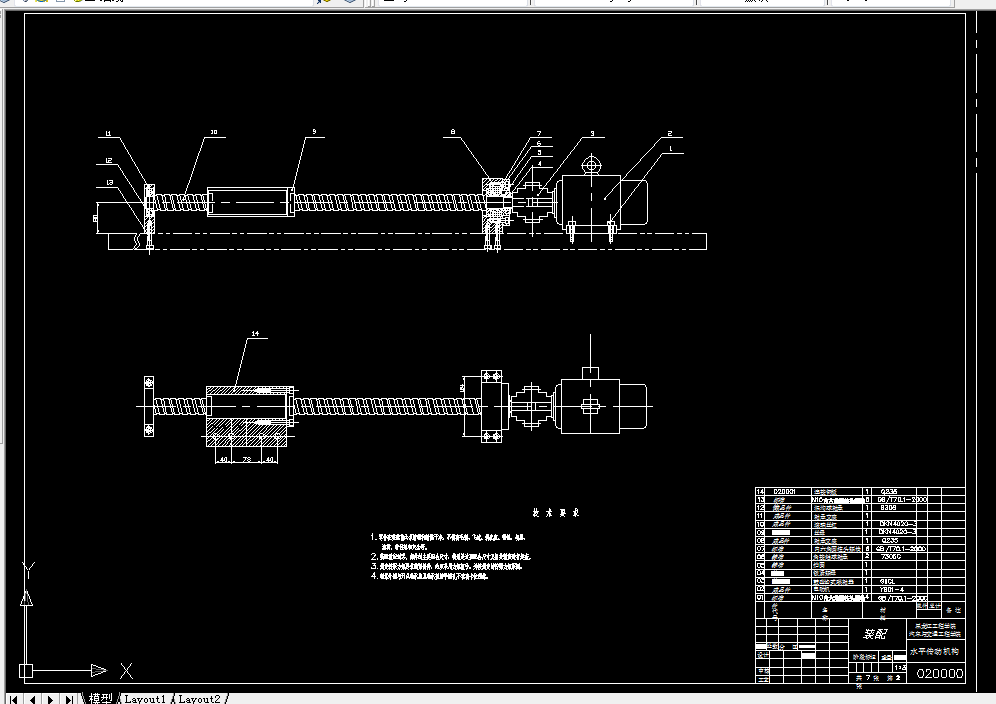Select balloon number 10 leader label
This screenshot has width=996, height=704.
(214, 132)
